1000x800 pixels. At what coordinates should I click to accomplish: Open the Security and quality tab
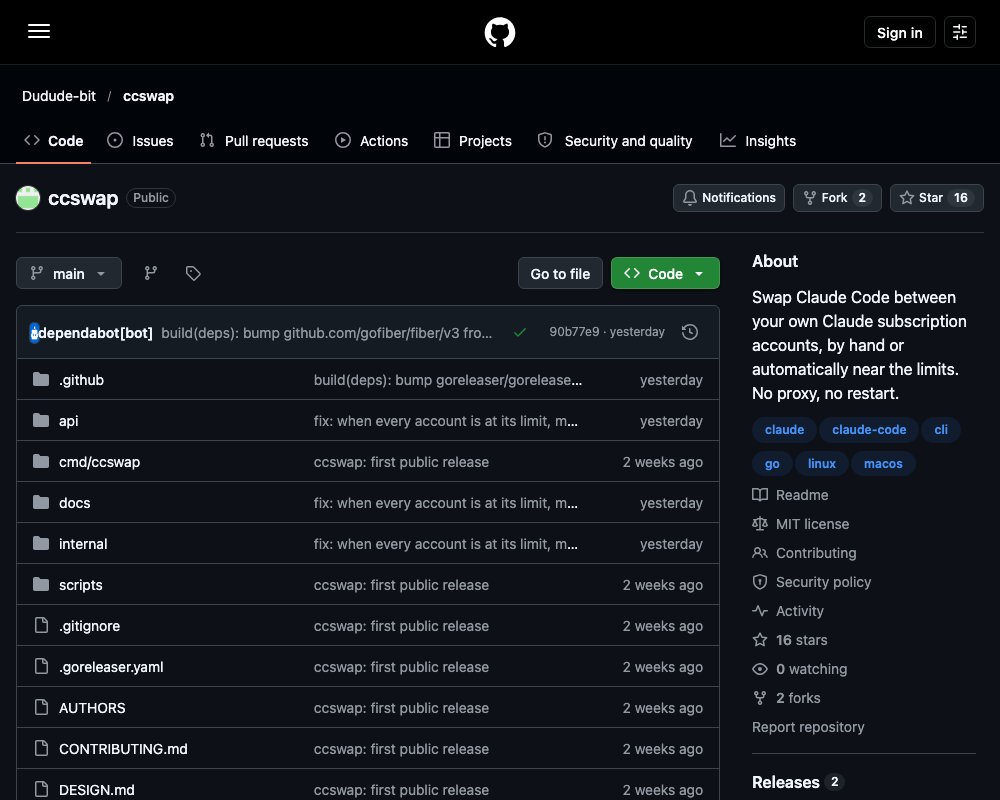615,141
